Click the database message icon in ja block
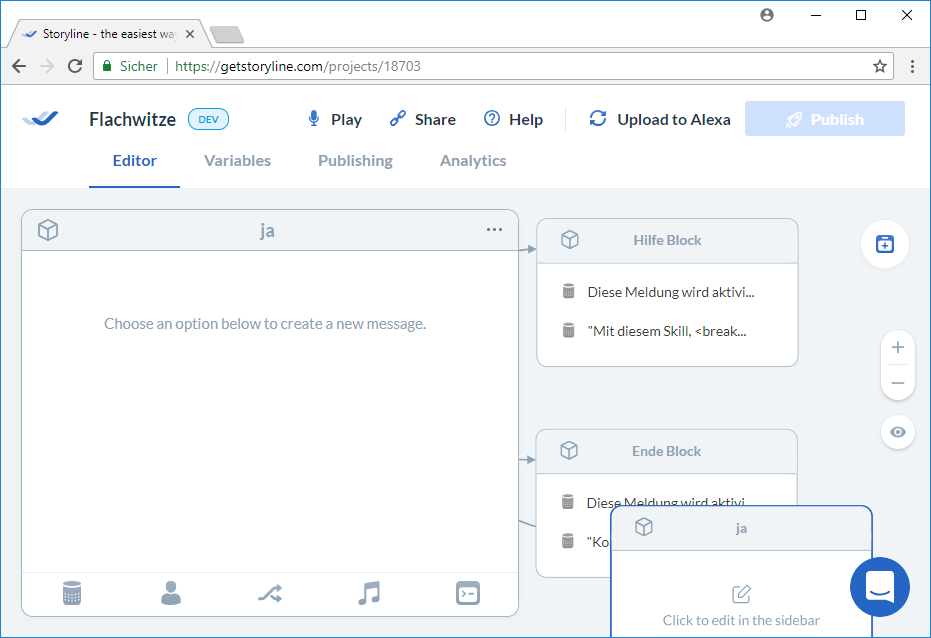 [x=71, y=593]
